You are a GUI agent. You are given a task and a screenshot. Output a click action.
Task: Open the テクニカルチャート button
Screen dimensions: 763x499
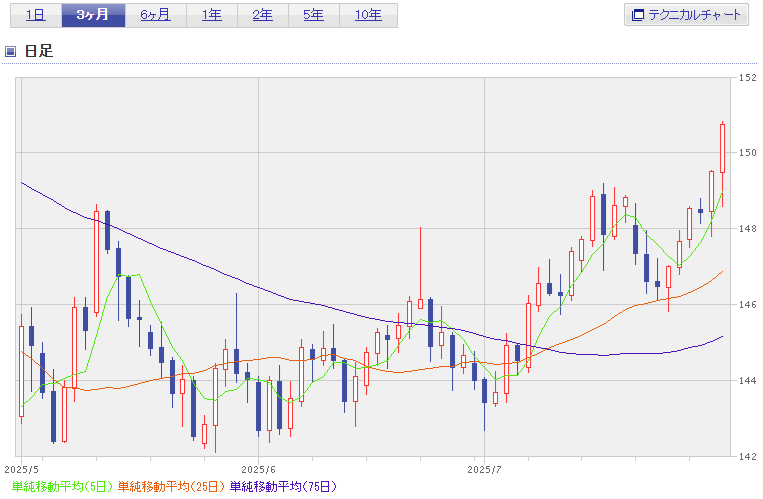pyautogui.click(x=686, y=15)
